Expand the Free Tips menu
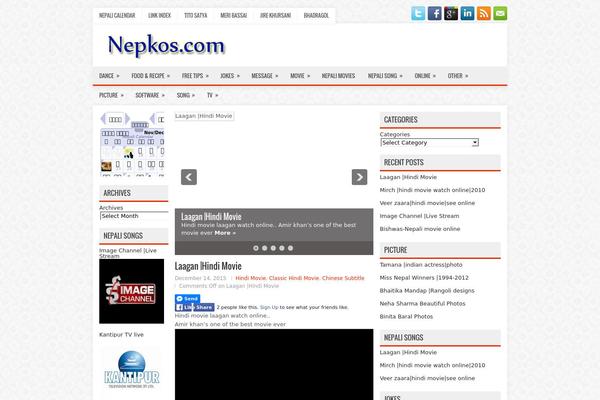 (x=195, y=76)
